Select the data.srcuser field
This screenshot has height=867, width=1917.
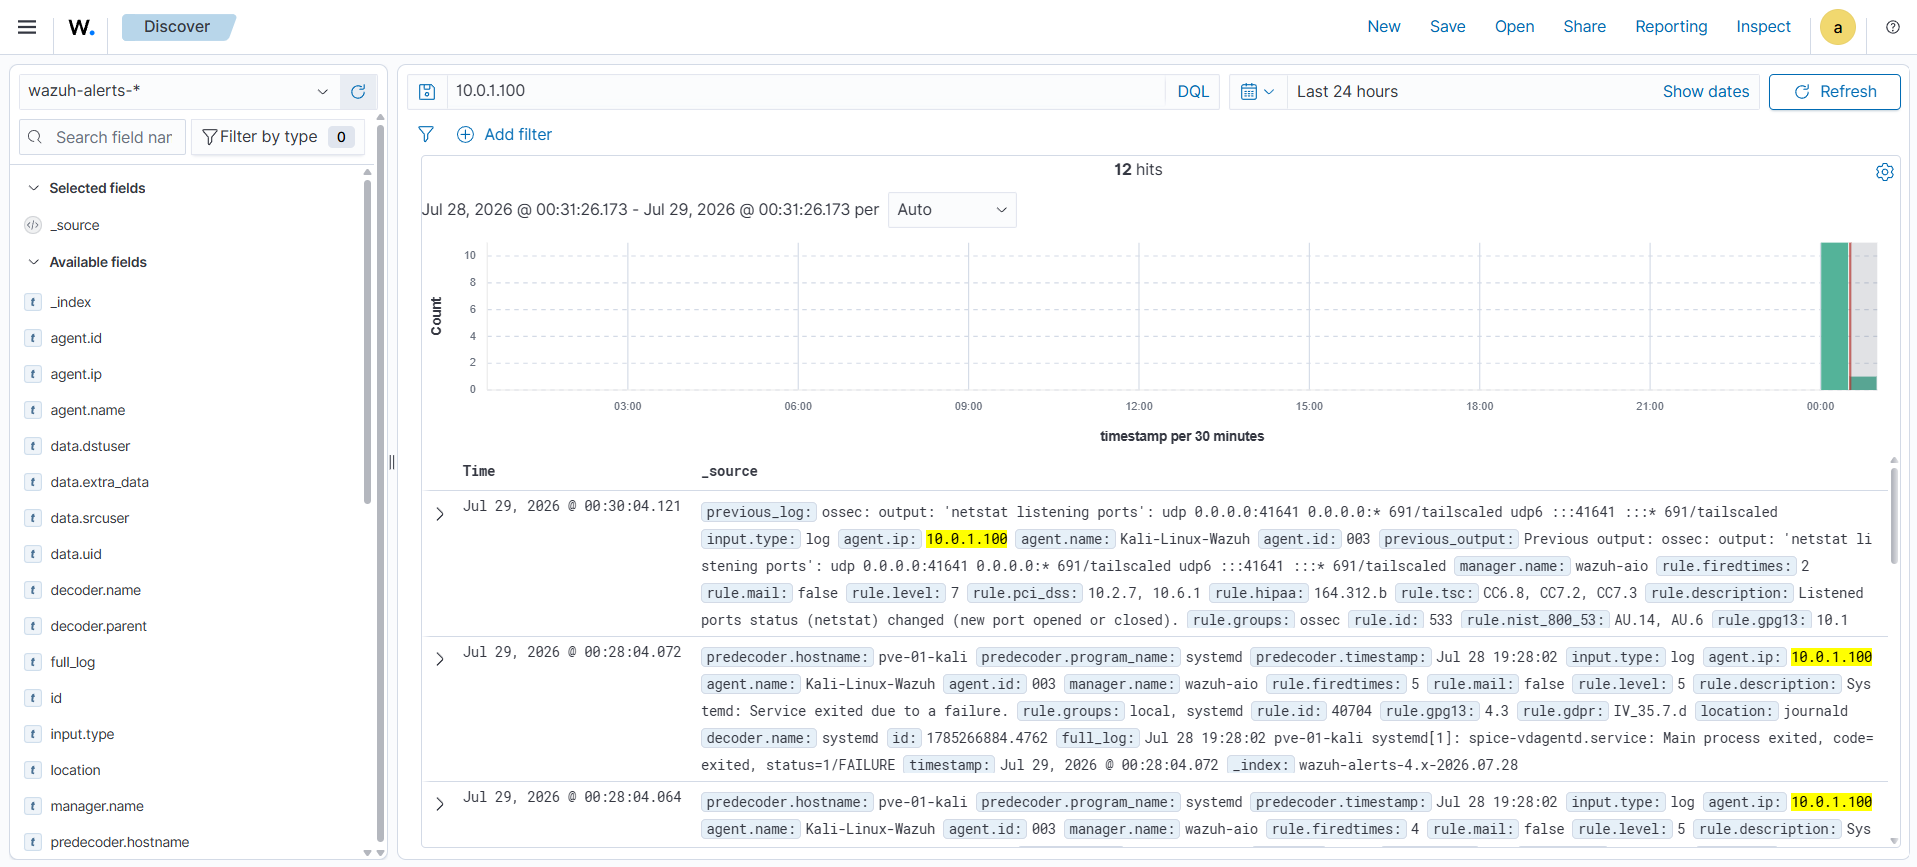pyautogui.click(x=90, y=518)
